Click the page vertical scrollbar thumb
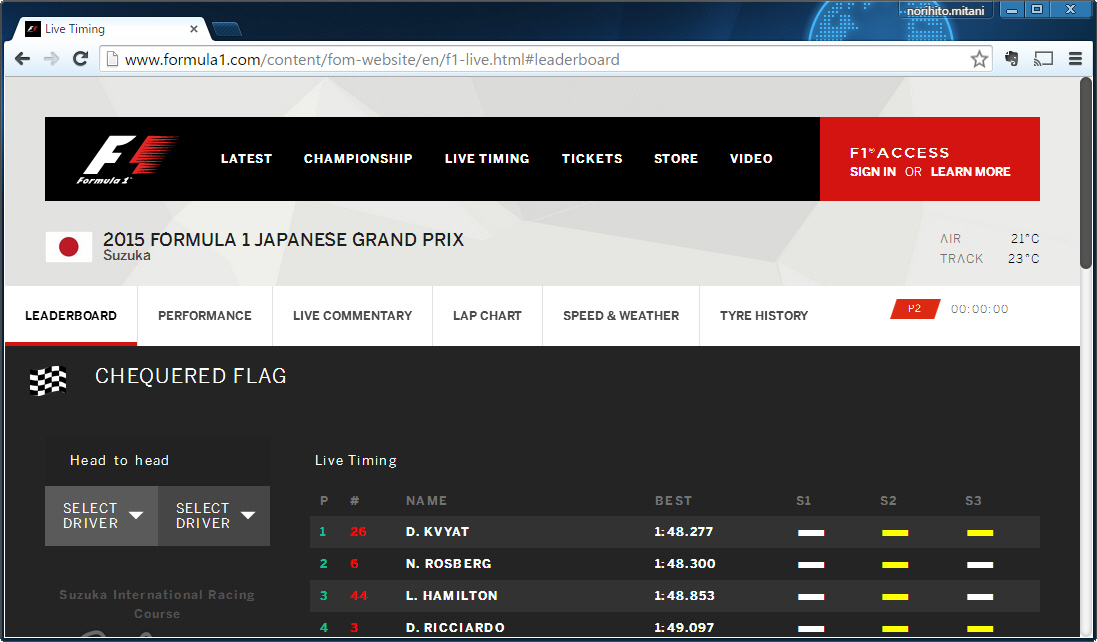Viewport: 1097px width, 642px height. click(x=1086, y=173)
